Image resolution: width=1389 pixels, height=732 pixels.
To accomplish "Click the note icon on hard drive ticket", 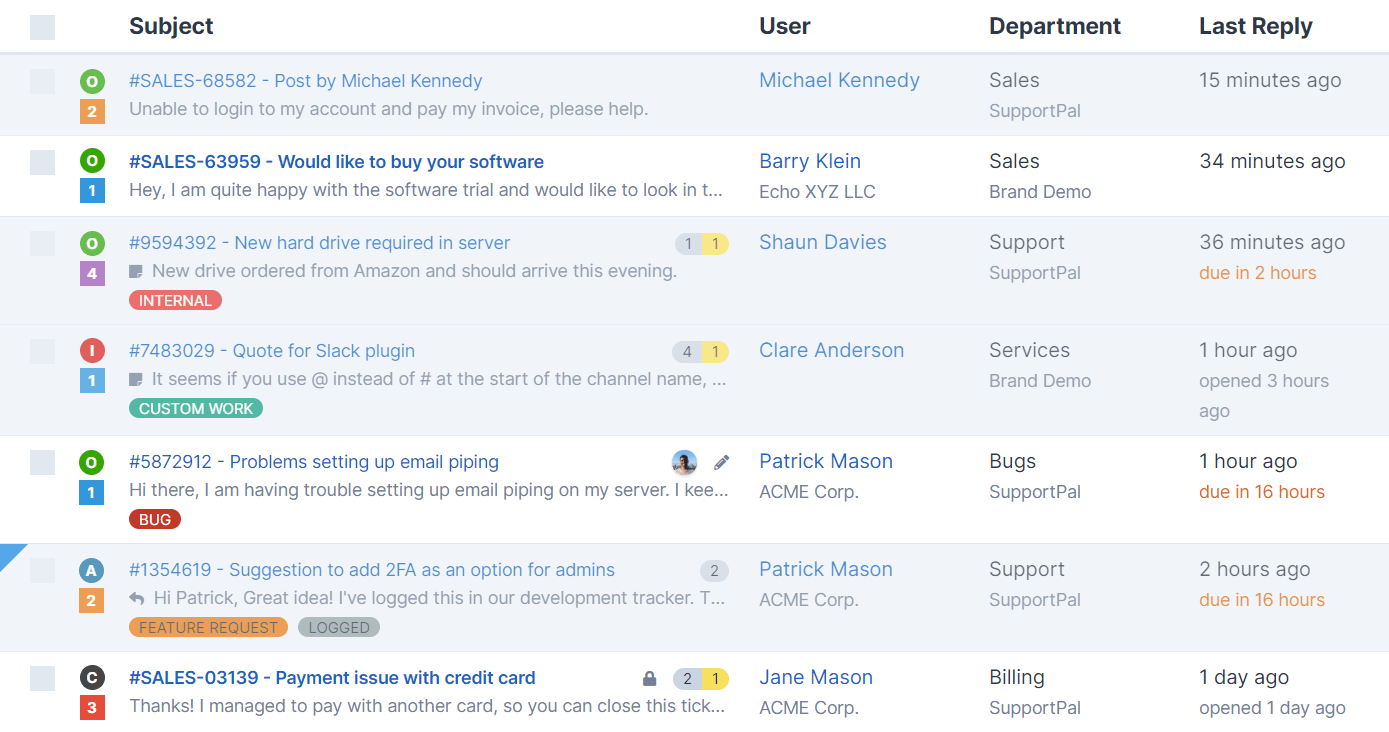I will point(135,271).
